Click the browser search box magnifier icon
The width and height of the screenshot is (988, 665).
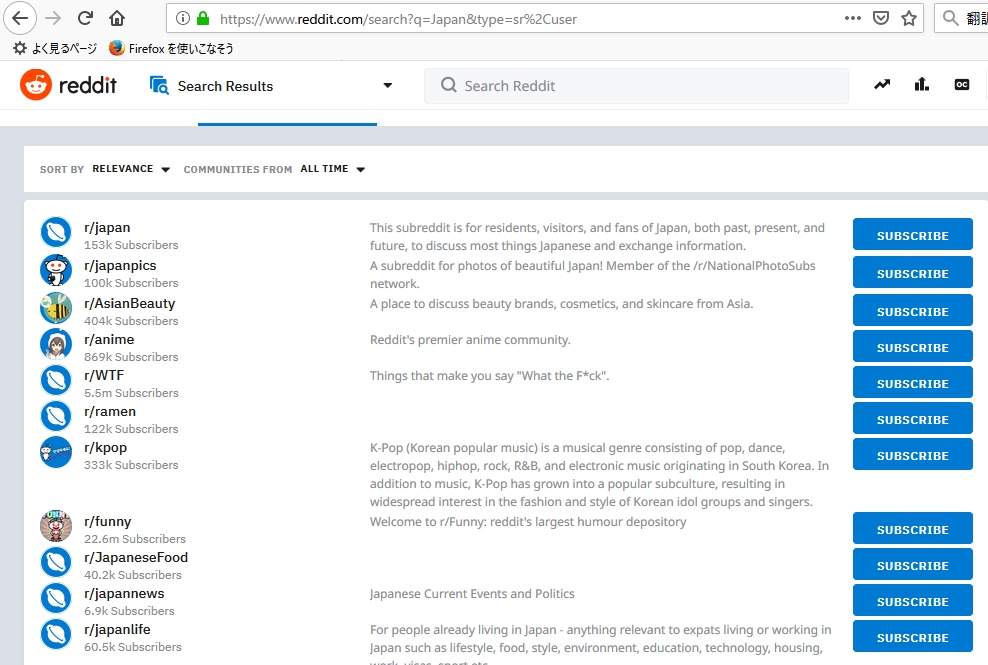950,18
